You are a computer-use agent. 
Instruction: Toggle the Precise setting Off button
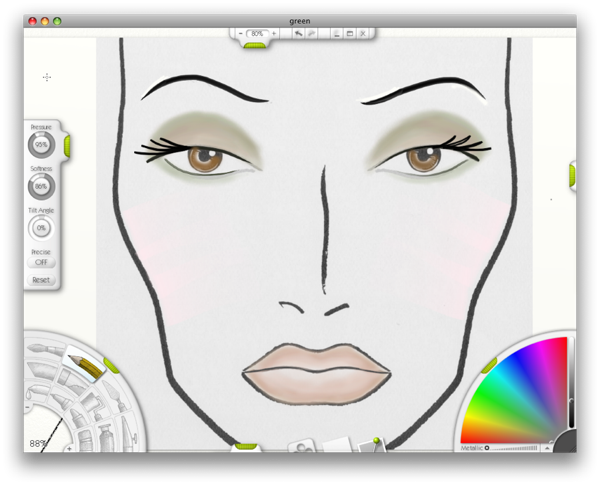pos(41,262)
